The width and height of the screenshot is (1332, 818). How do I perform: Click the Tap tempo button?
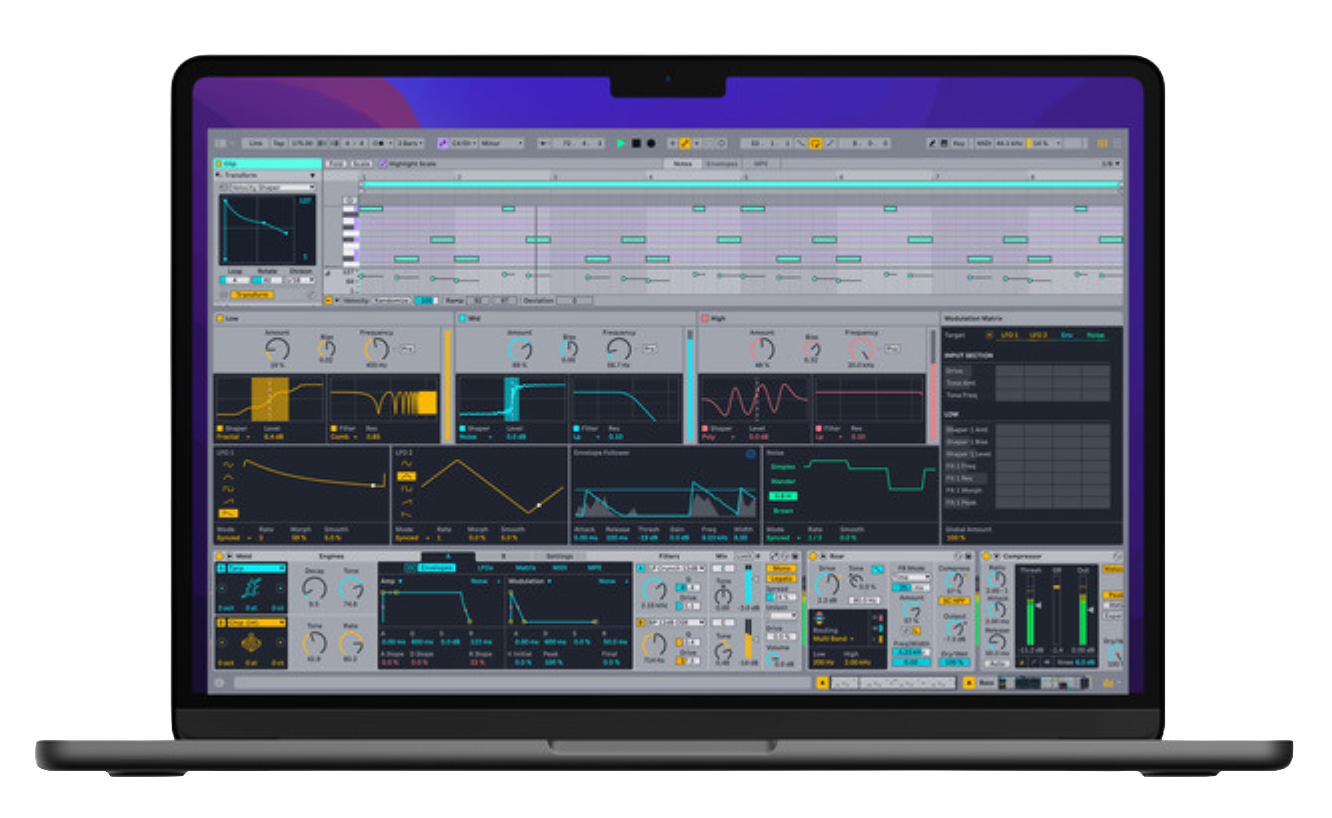[280, 144]
